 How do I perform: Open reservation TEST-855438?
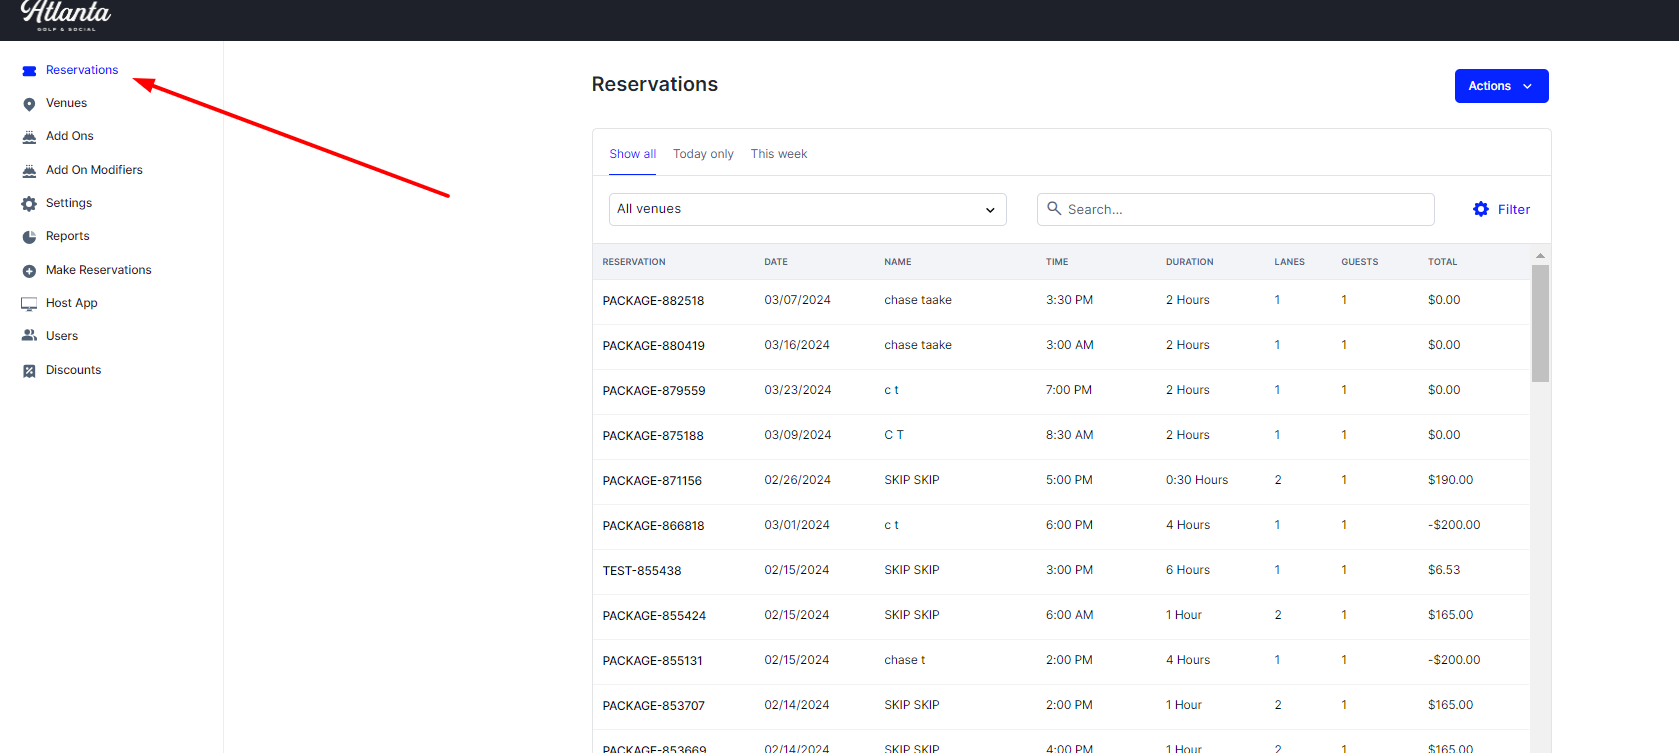[642, 571]
